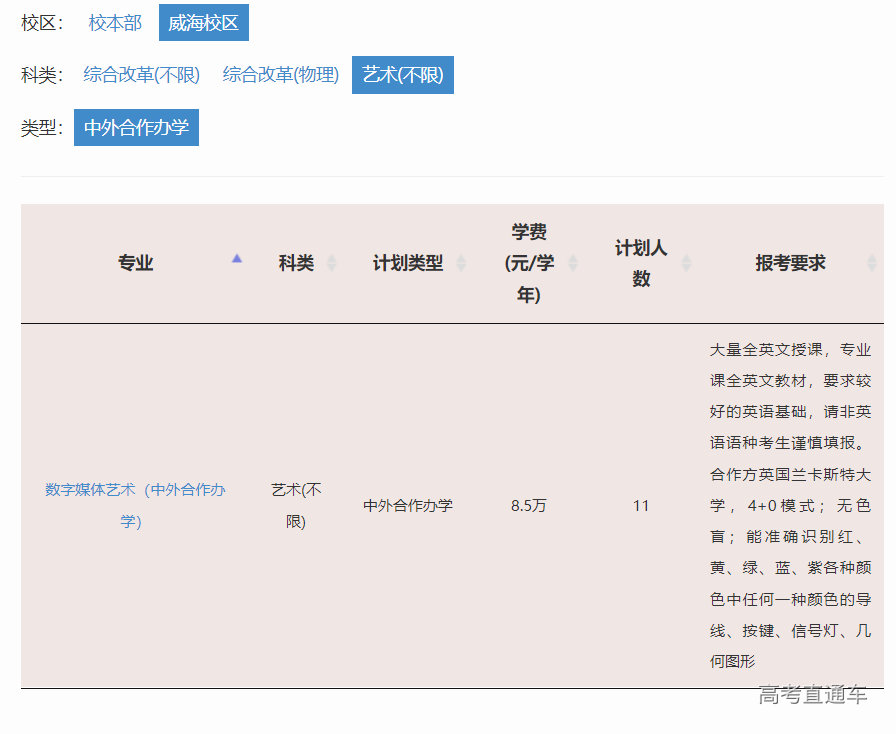Open the 数字媒体艺术（中外合作办学） program link
Image resolution: width=896 pixels, height=734 pixels.
(x=135, y=505)
